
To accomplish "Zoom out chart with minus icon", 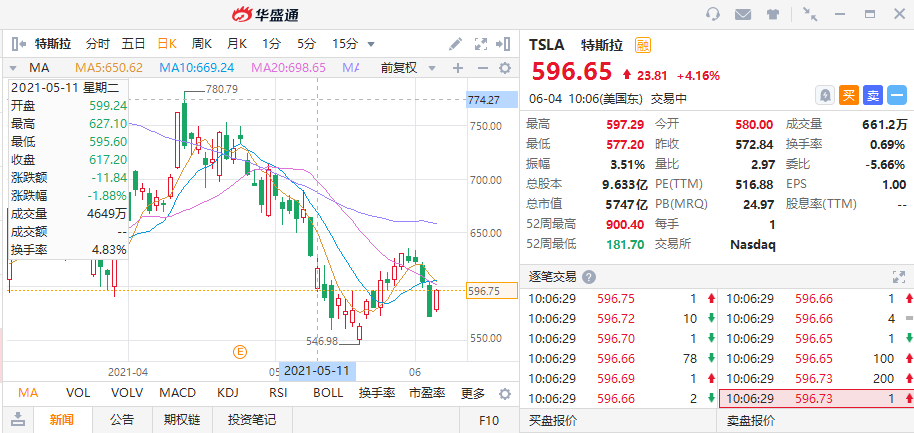I will 482,68.
